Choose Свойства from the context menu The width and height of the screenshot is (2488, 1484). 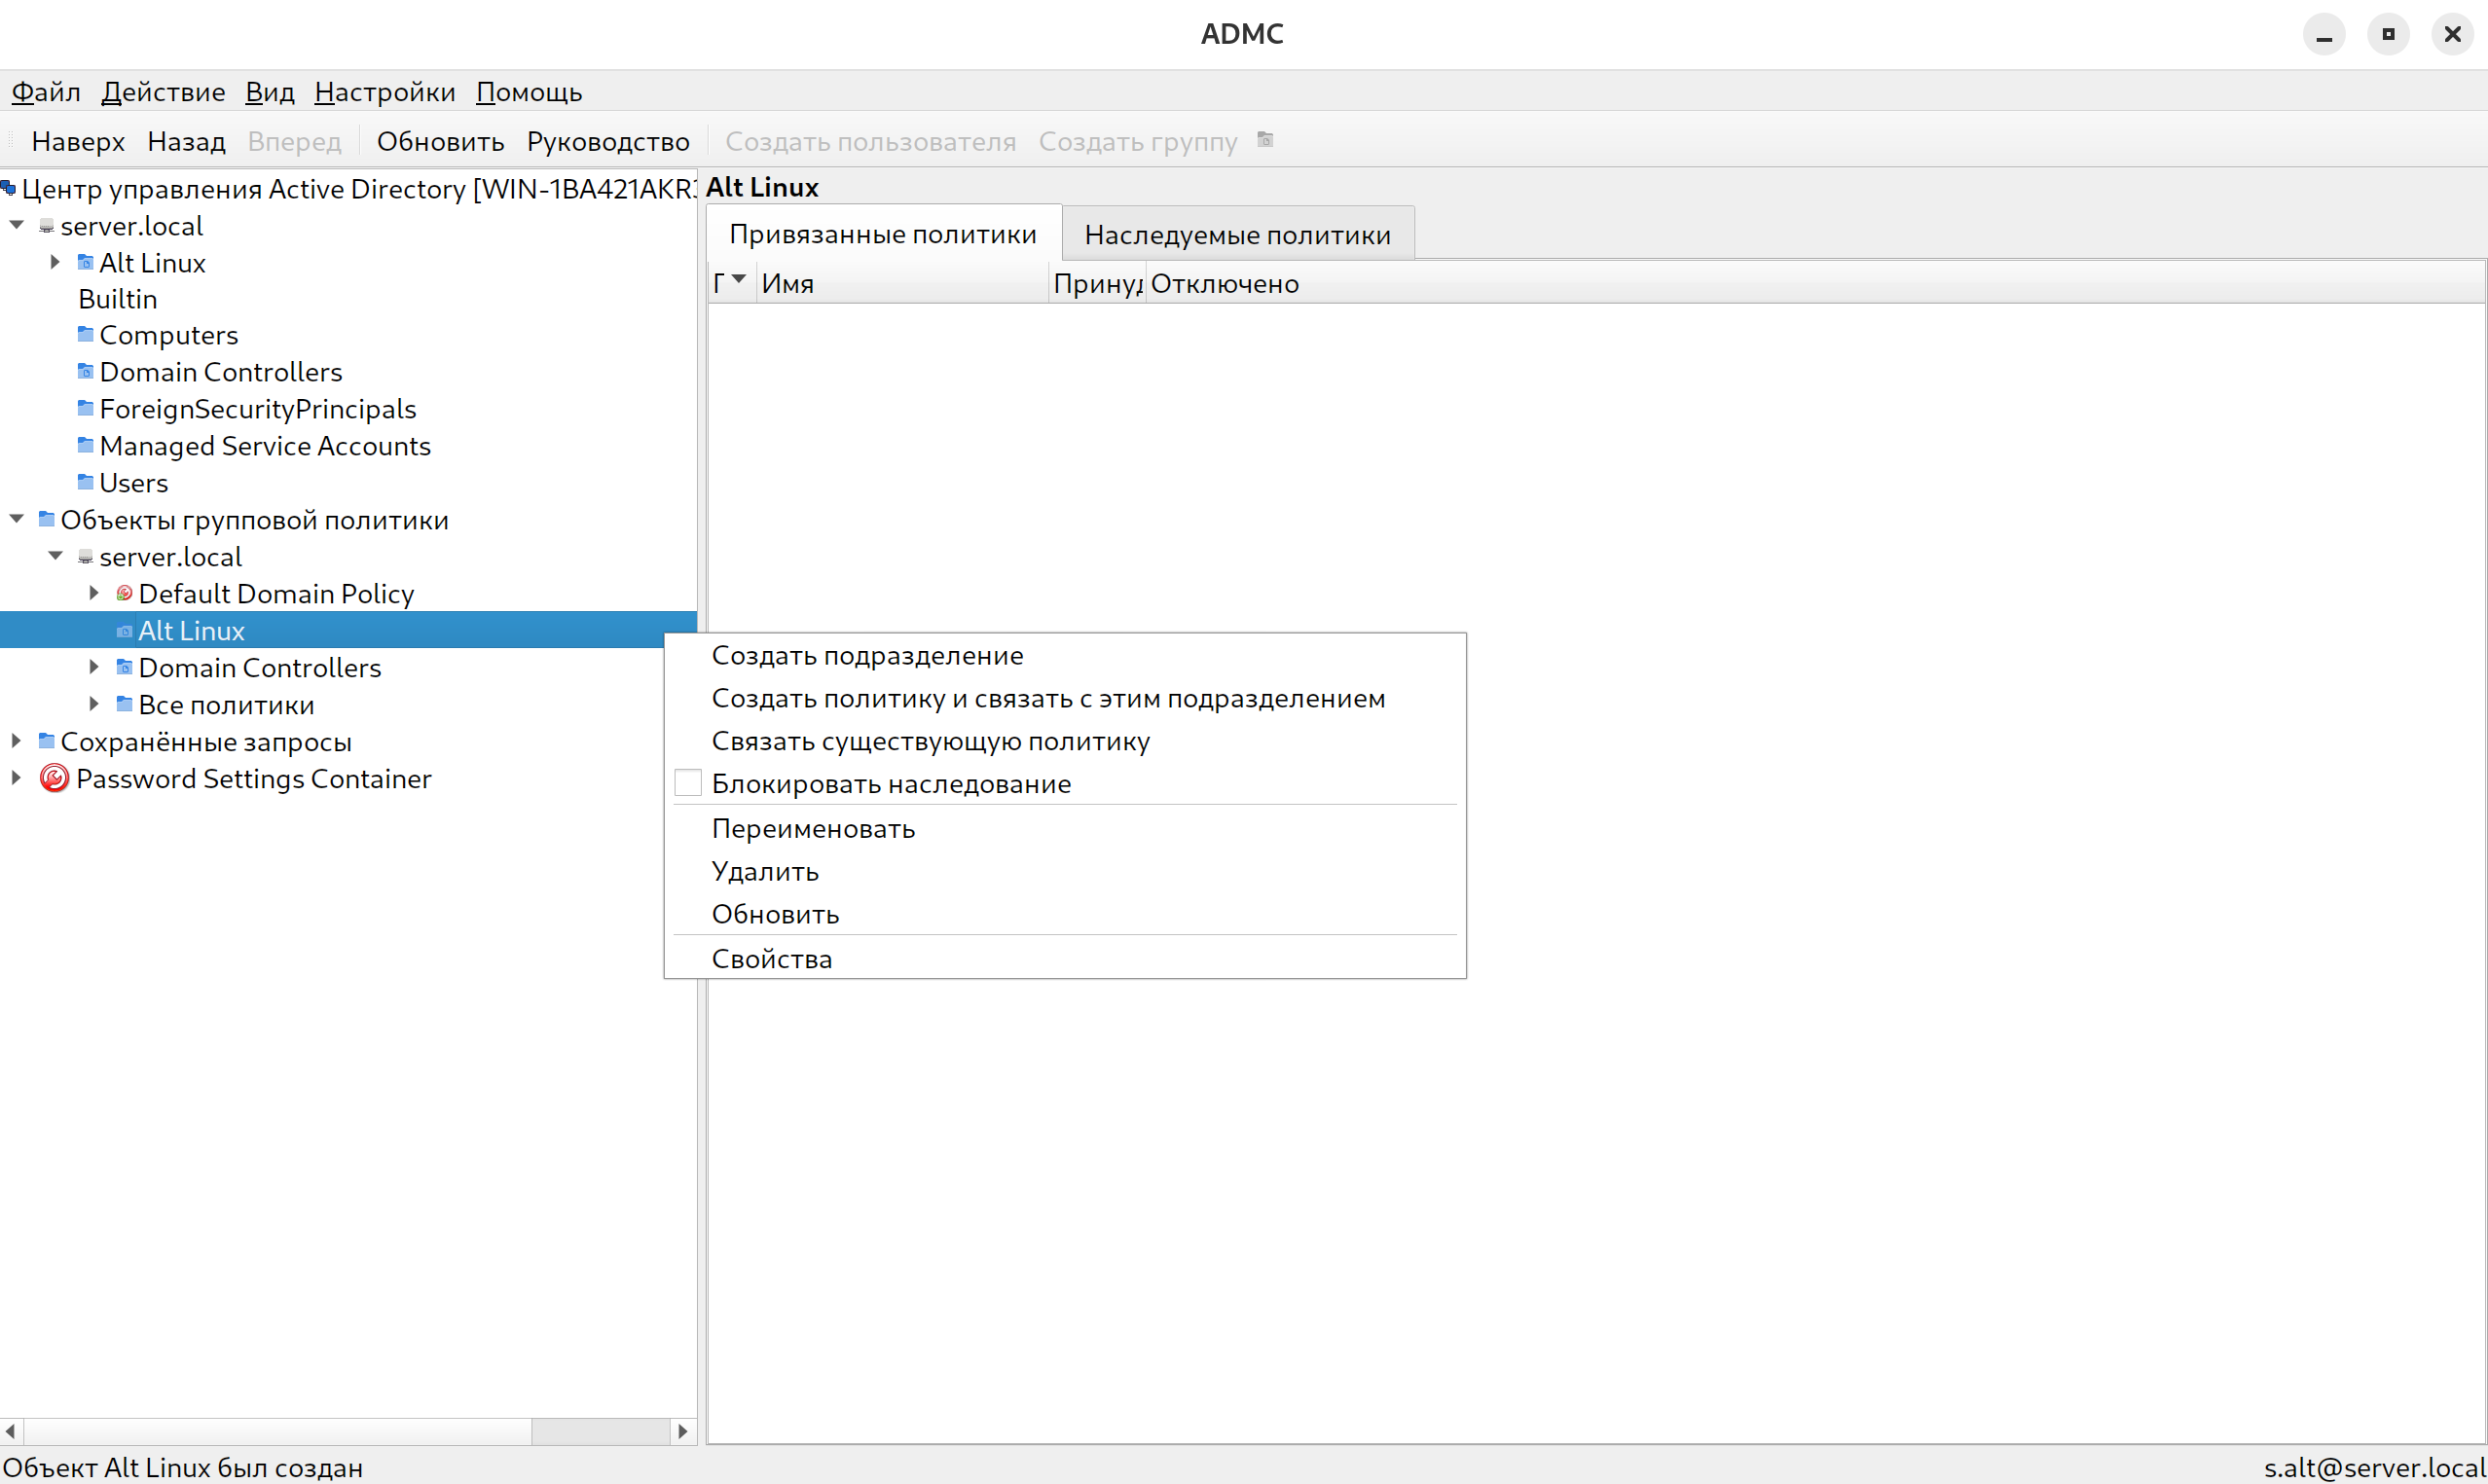point(771,959)
